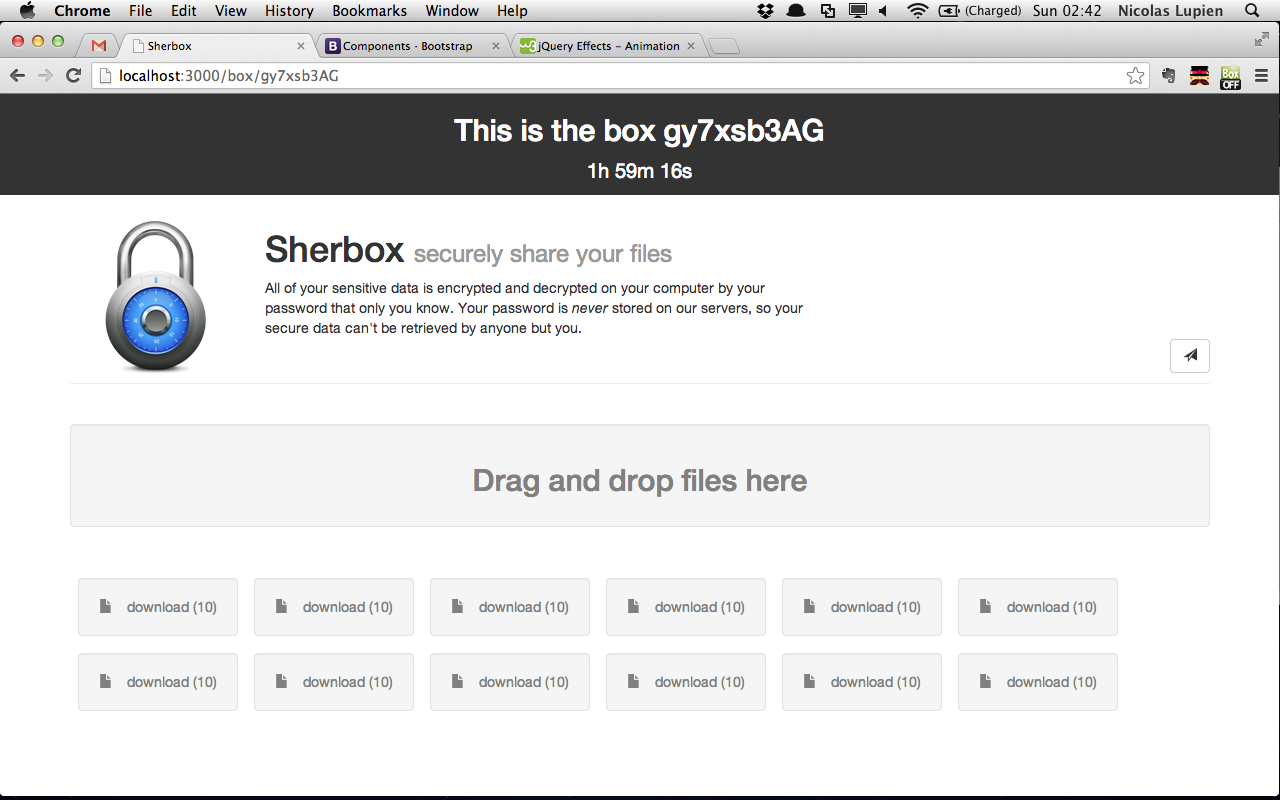
Task: Click the Box OFF extension icon
Action: (x=1230, y=76)
